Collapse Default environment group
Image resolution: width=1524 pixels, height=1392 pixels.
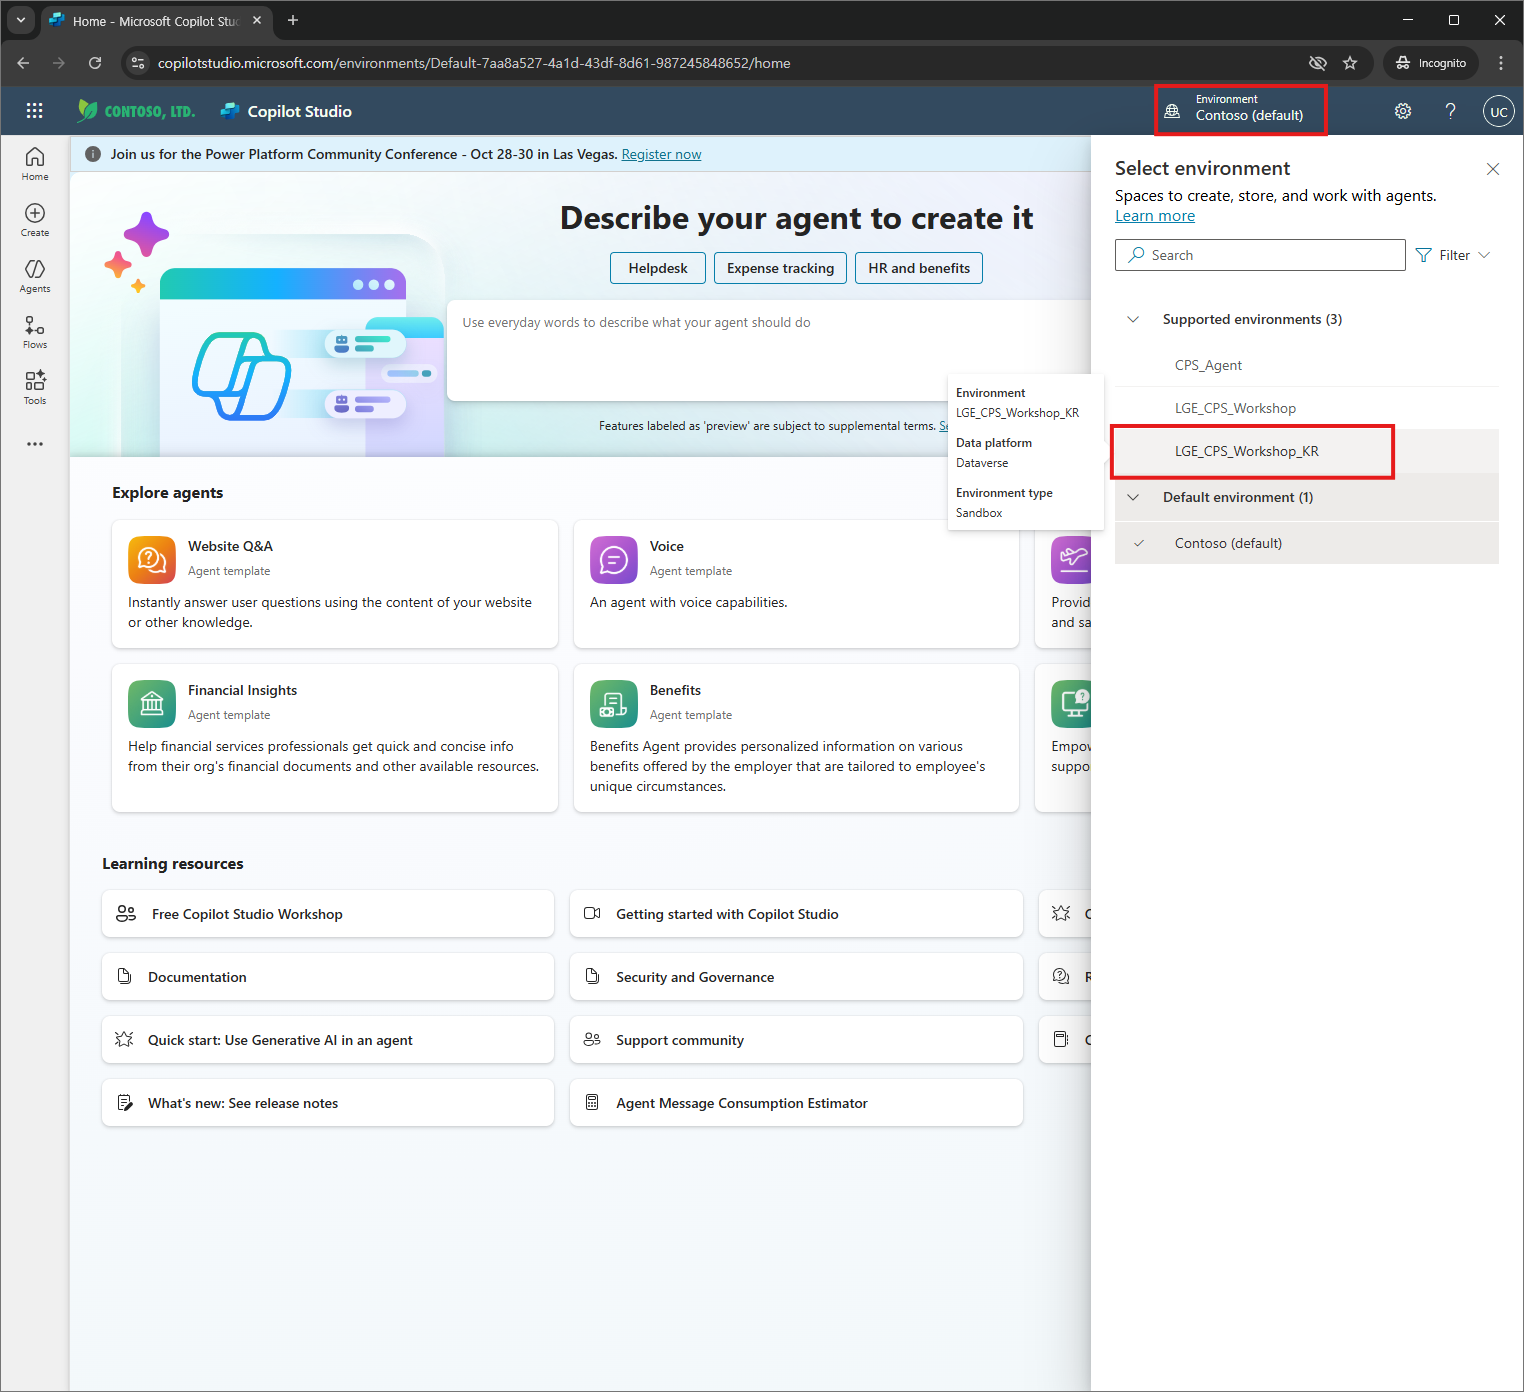coord(1133,497)
